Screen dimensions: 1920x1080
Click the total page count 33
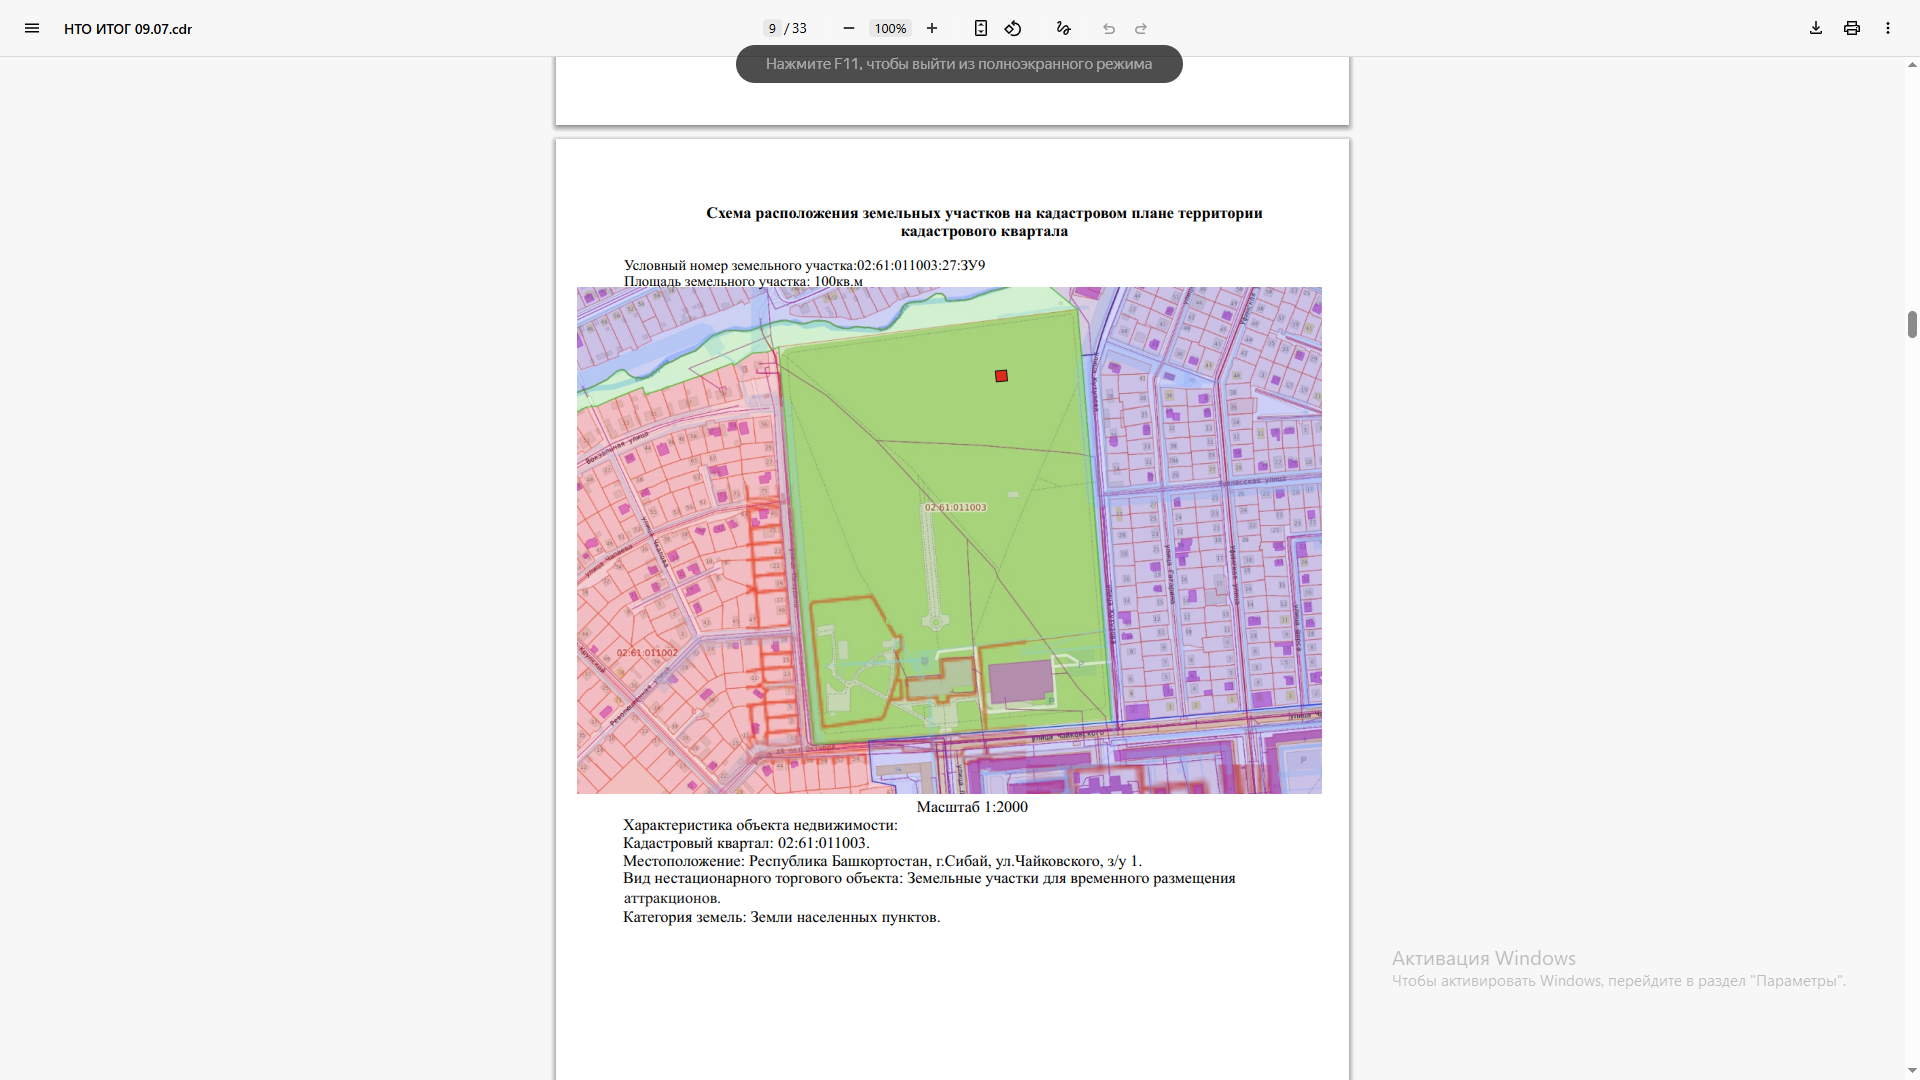[x=799, y=28]
